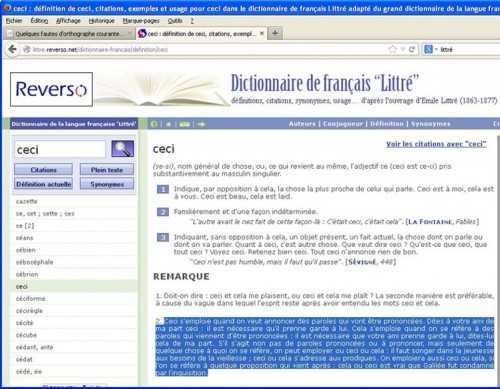Switch to Quelques fautes d'orthographe tab

(69, 34)
